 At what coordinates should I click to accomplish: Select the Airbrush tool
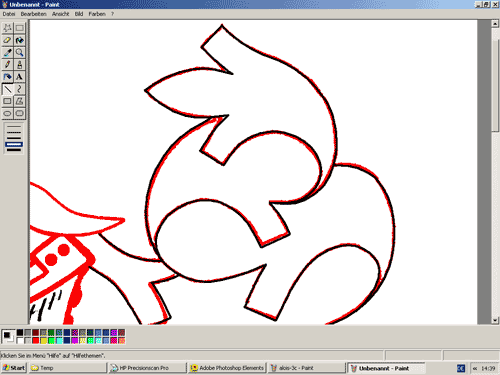[x=7, y=77]
